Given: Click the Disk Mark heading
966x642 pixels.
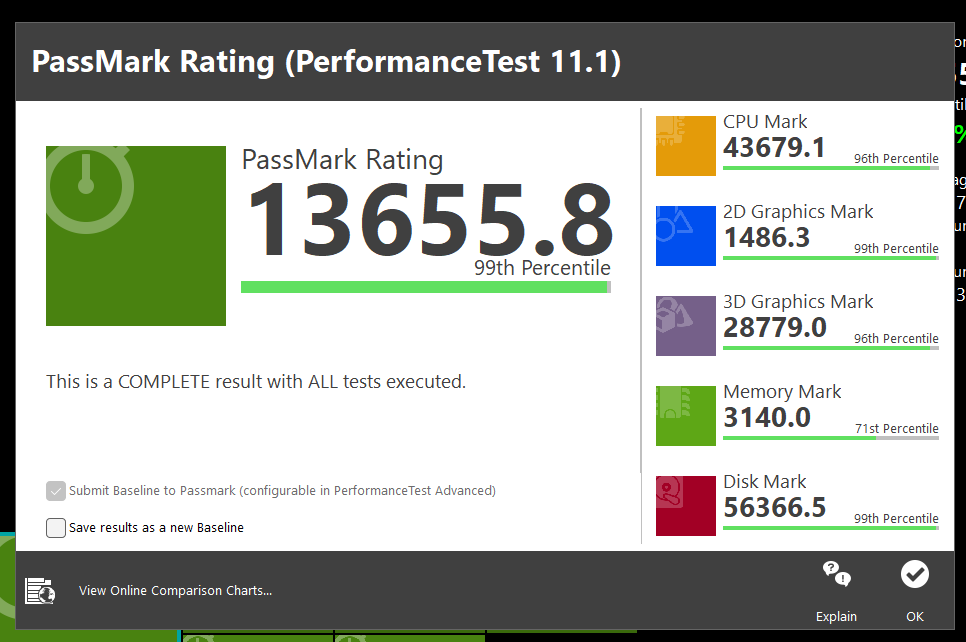Looking at the screenshot, I should (765, 482).
